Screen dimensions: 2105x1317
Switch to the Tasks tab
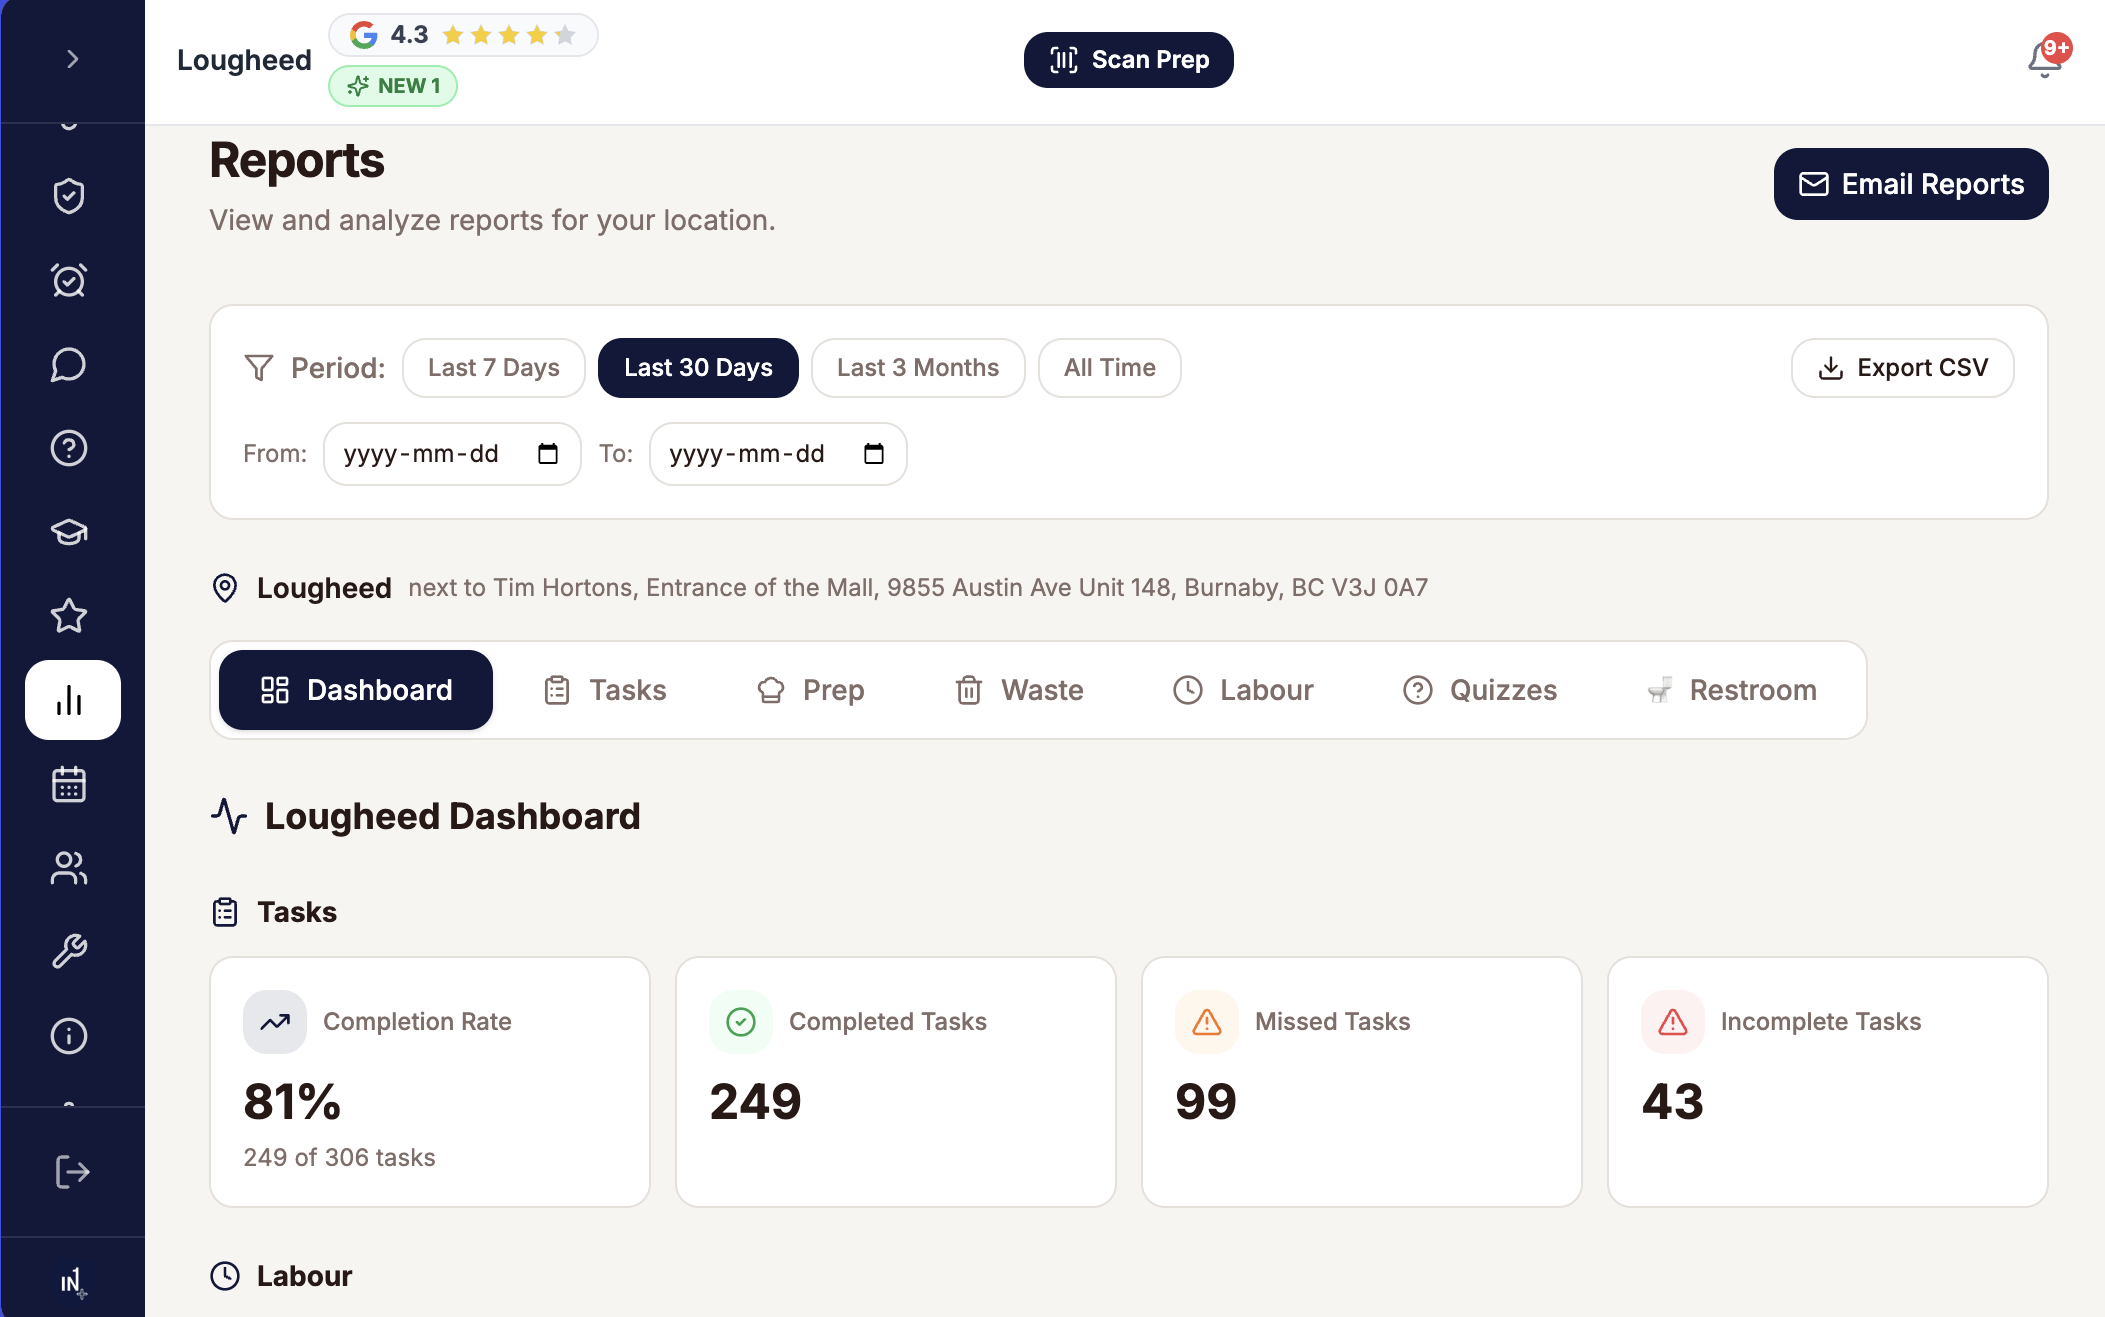coord(605,690)
